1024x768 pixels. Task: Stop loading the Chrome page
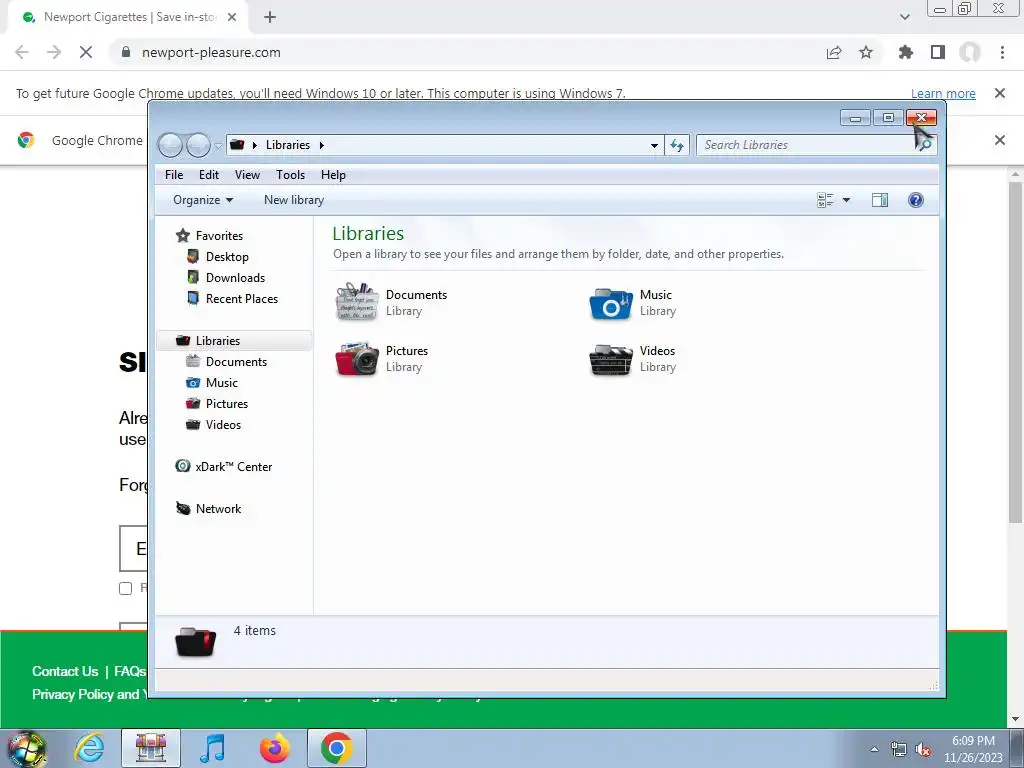pos(86,52)
